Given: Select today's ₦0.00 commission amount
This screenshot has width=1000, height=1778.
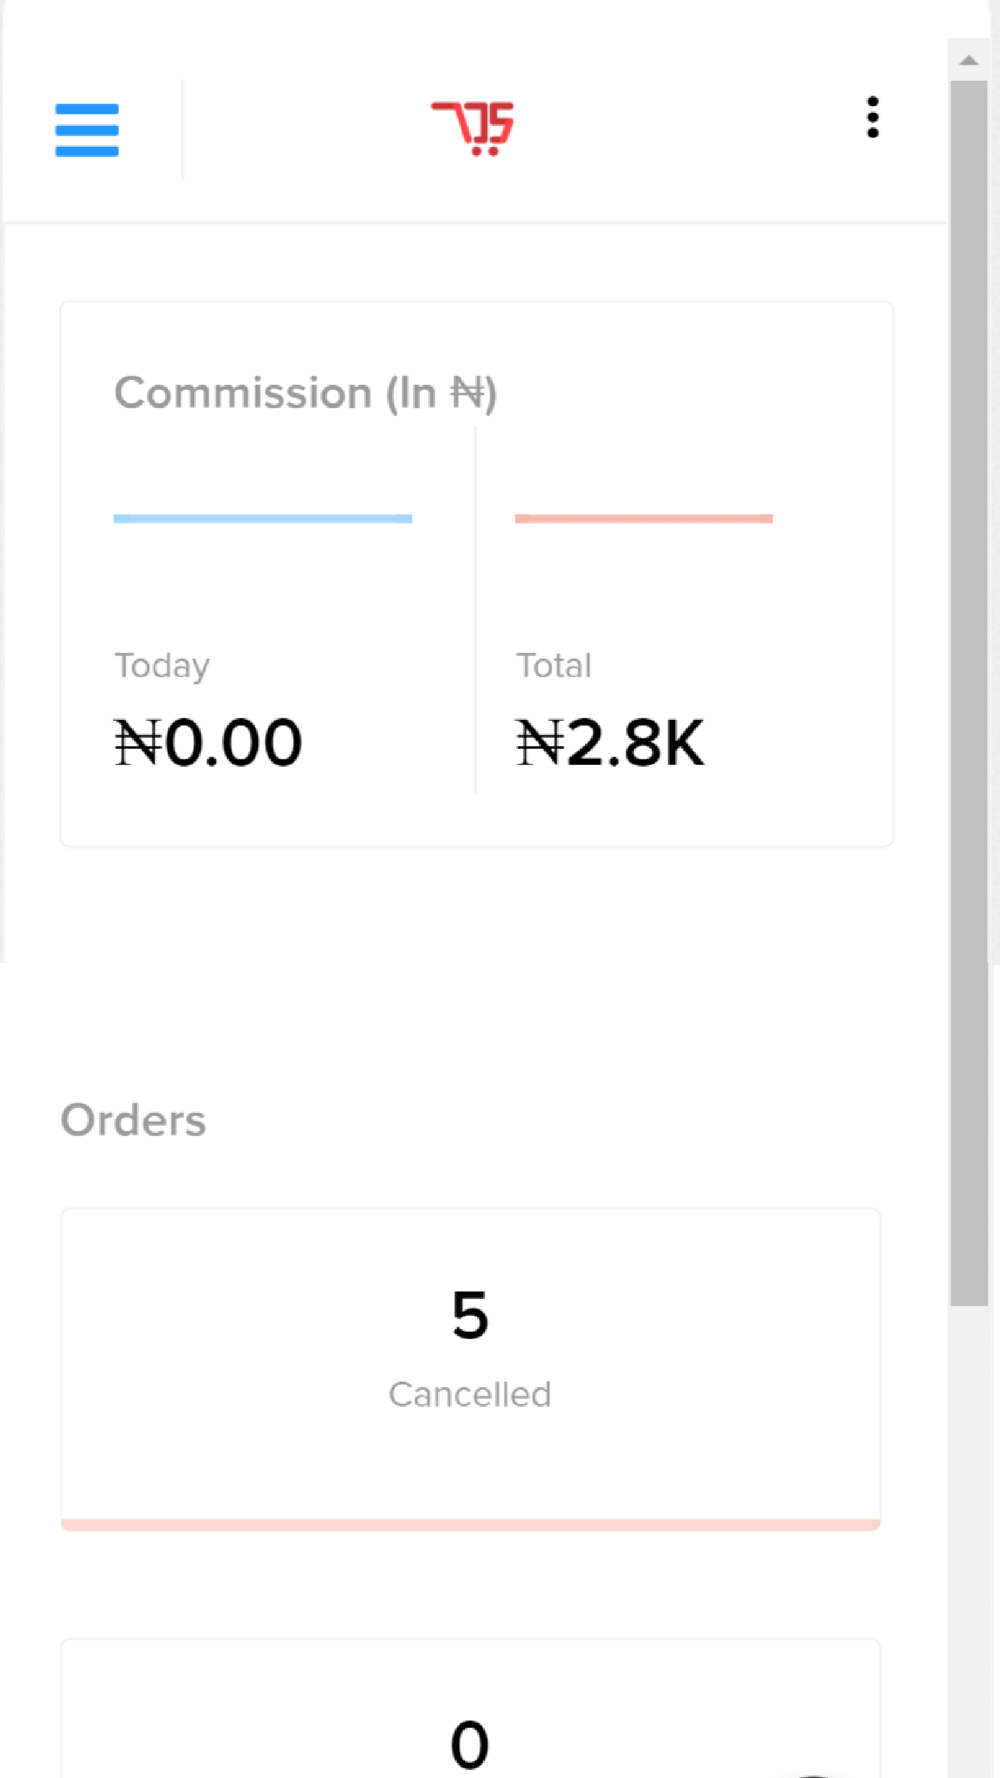Looking at the screenshot, I should pos(208,743).
